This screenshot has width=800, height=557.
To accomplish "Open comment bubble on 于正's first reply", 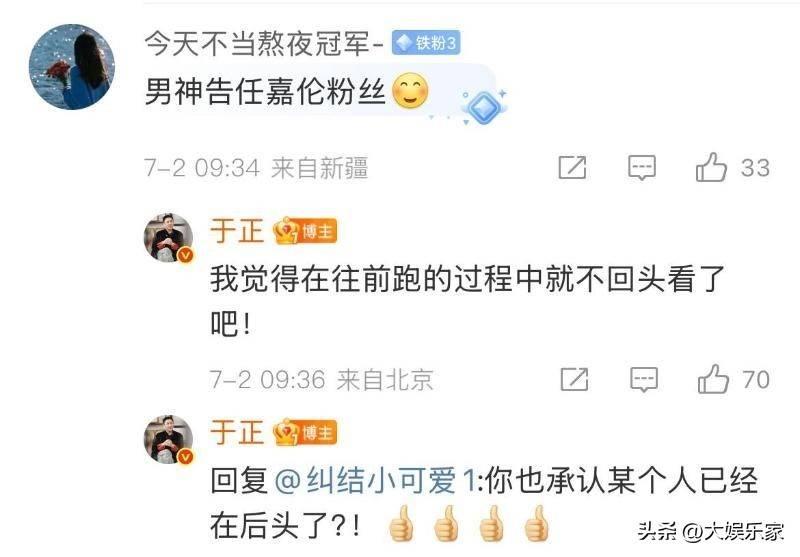I will coord(644,379).
